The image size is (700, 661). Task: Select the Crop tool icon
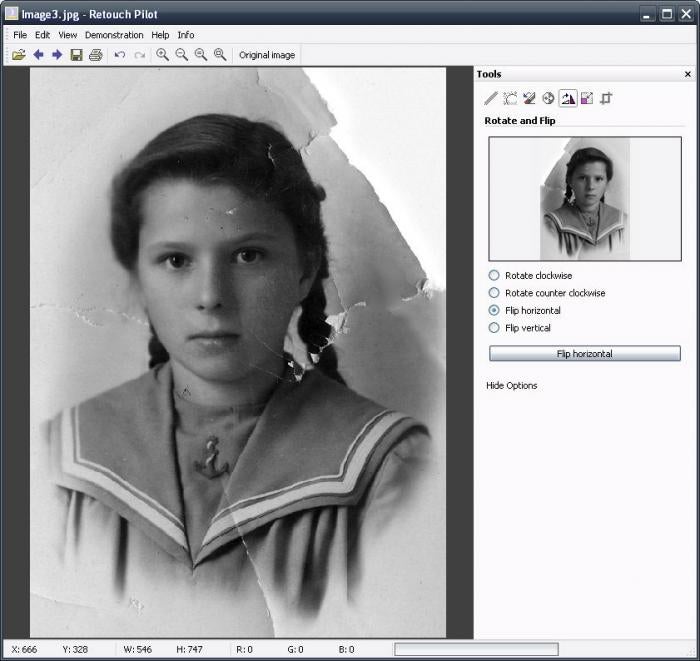pyautogui.click(x=606, y=98)
